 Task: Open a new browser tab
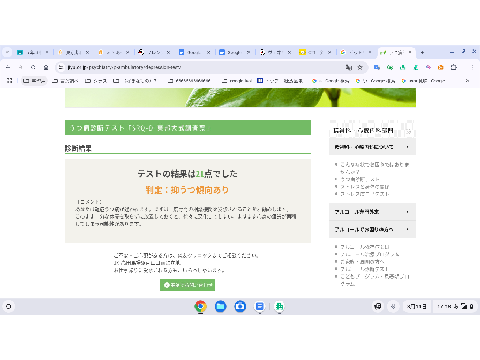point(422,52)
